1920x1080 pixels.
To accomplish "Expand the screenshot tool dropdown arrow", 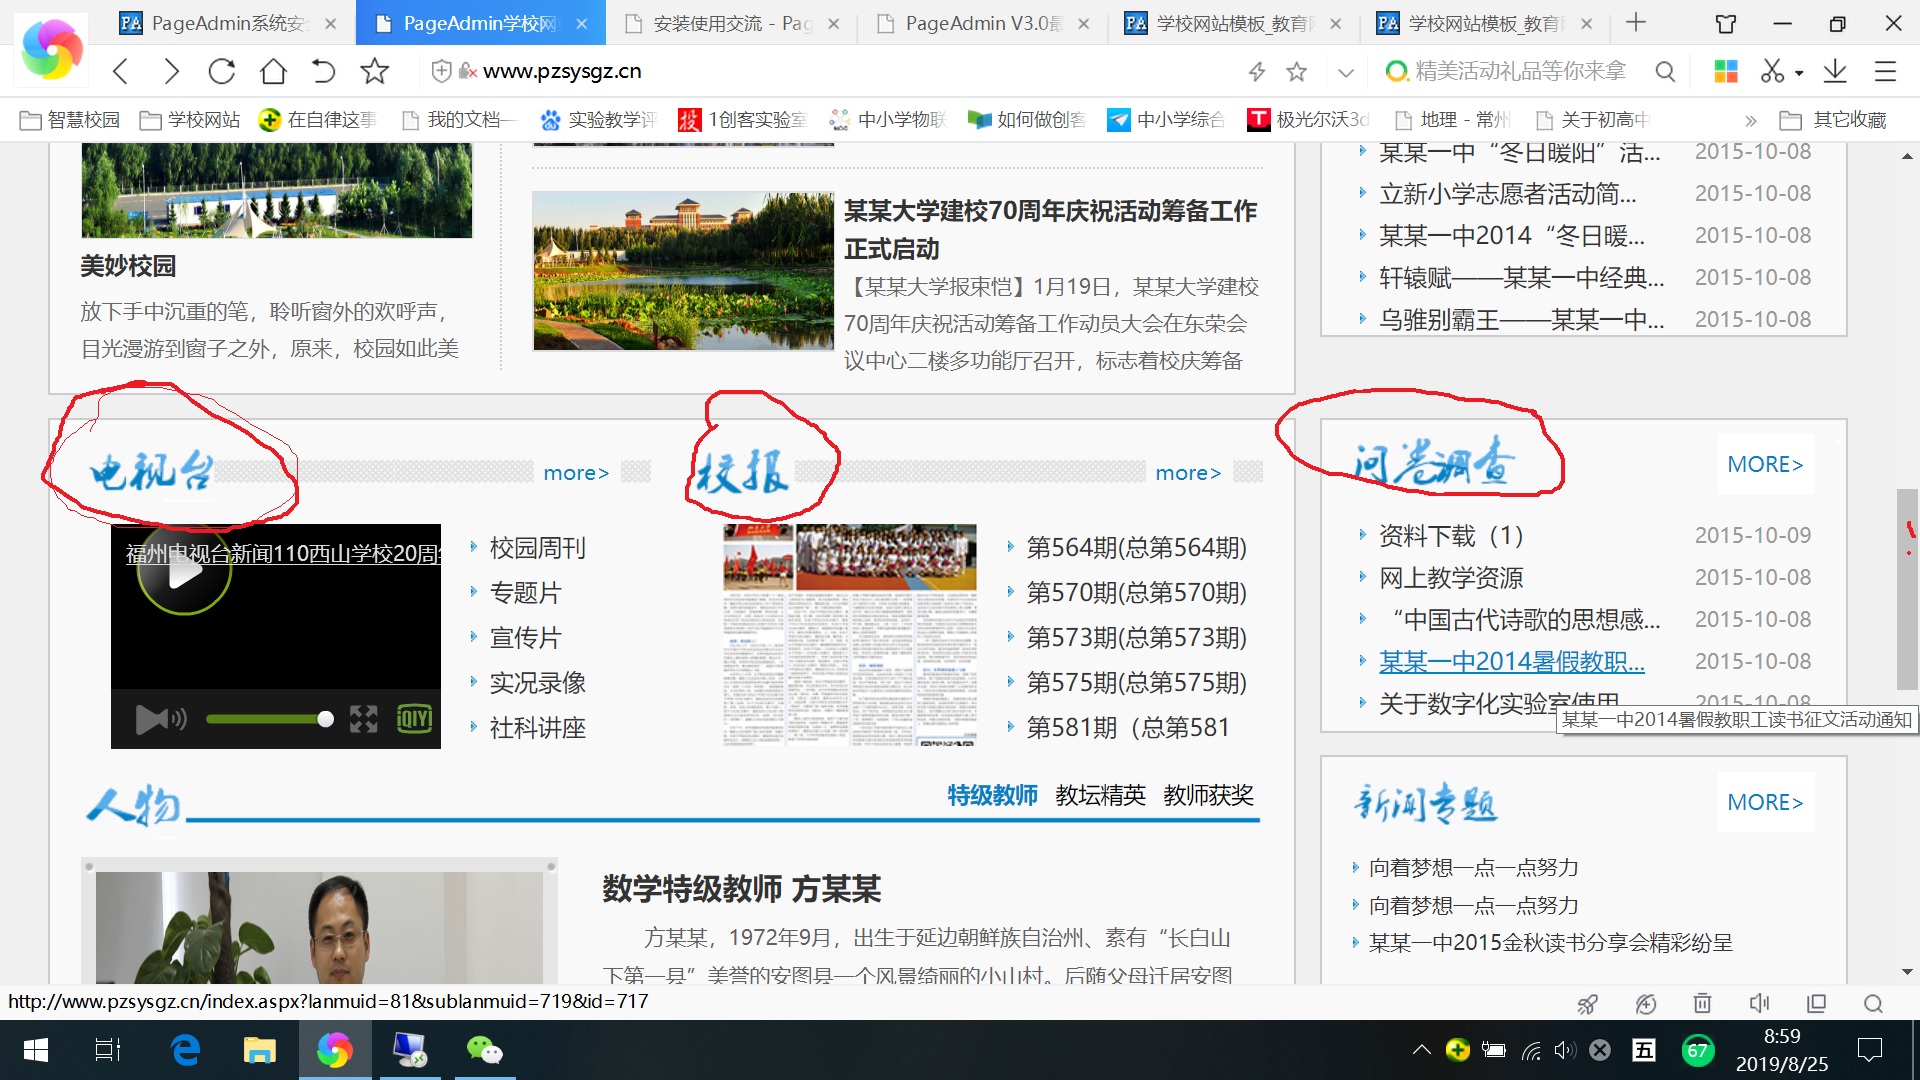I will [x=1799, y=73].
